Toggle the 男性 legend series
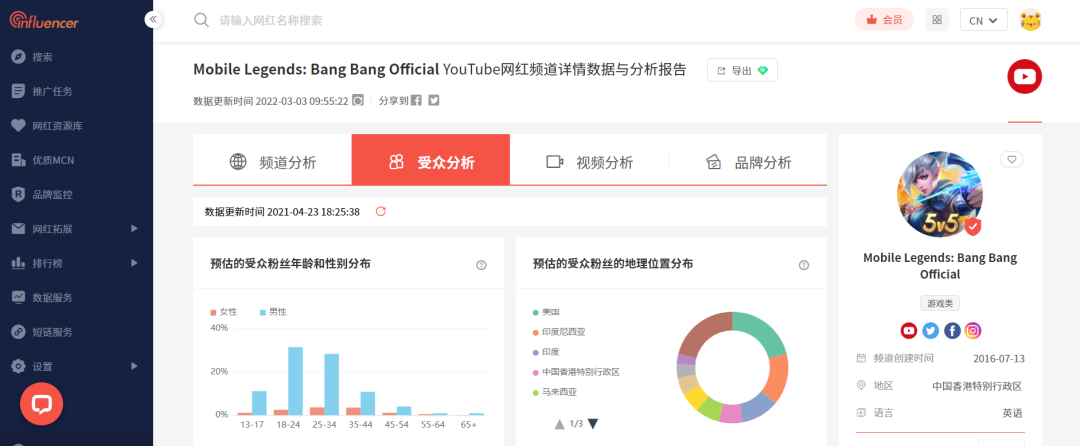This screenshot has width=1080, height=446. (x=273, y=312)
